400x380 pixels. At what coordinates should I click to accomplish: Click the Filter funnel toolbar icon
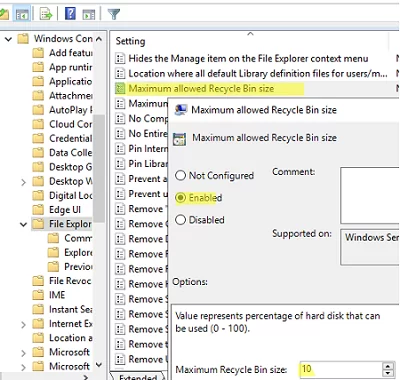click(113, 14)
